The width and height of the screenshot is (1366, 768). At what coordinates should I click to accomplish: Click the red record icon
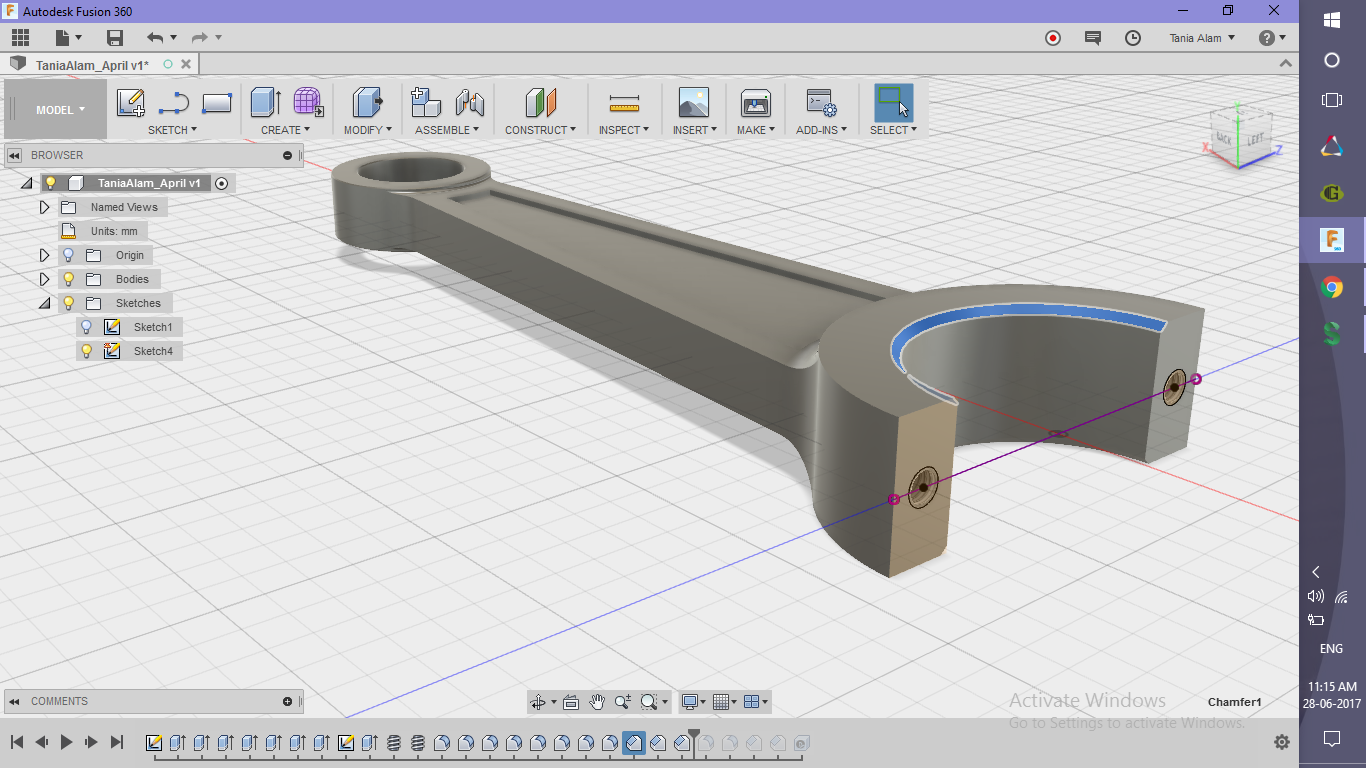point(1053,38)
